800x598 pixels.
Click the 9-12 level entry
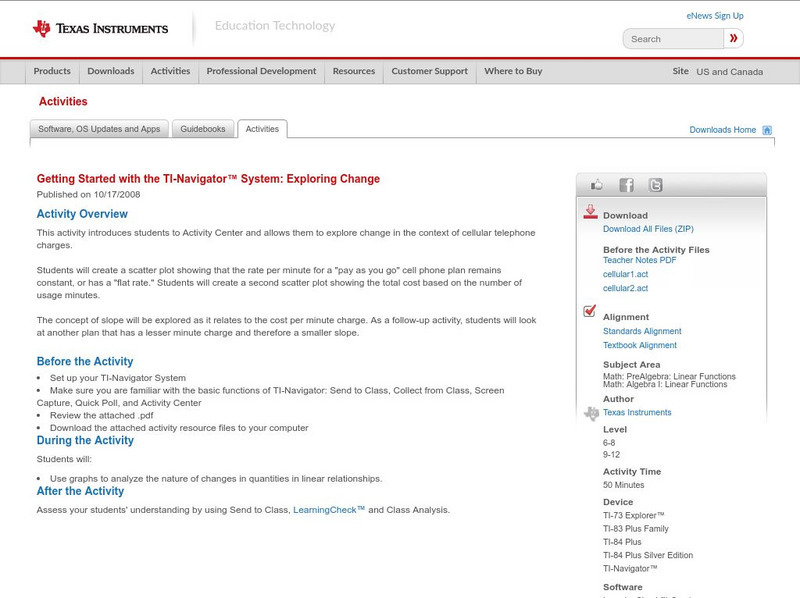tap(611, 455)
